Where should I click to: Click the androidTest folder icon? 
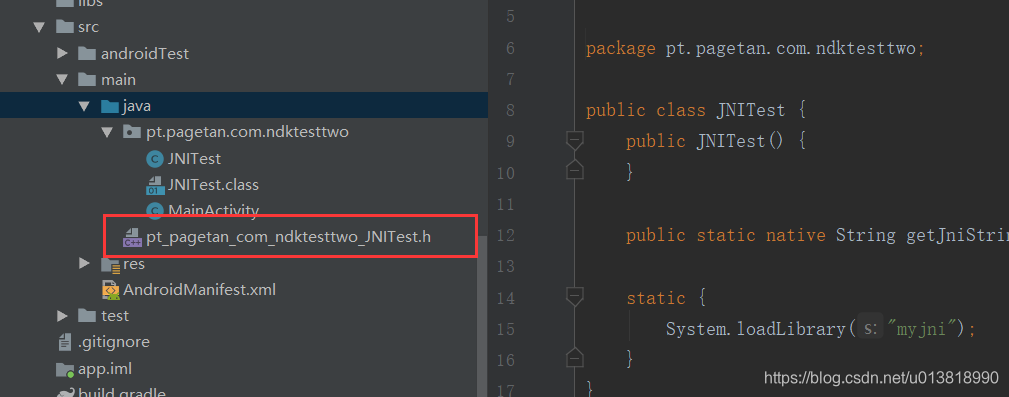(x=87, y=53)
